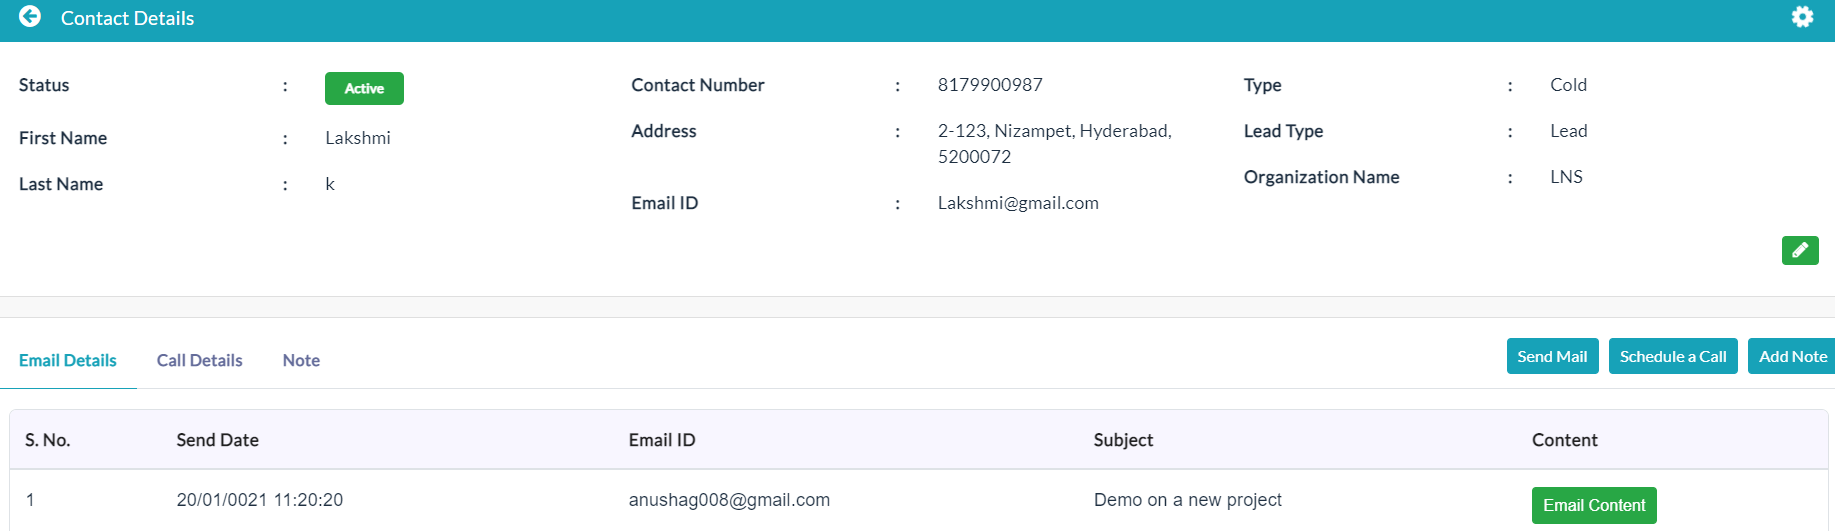Open the settings gear icon
Viewport: 1835px width, 531px height.
click(1802, 17)
